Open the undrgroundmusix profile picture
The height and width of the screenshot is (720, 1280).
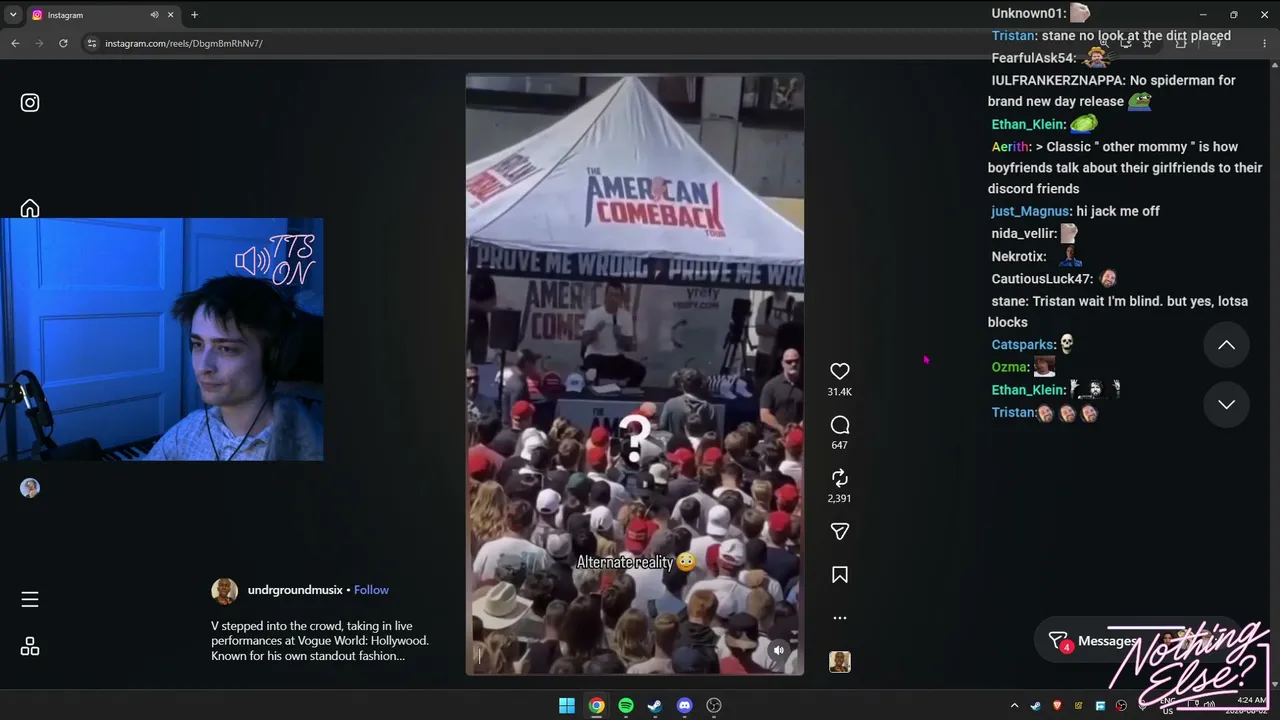224,591
